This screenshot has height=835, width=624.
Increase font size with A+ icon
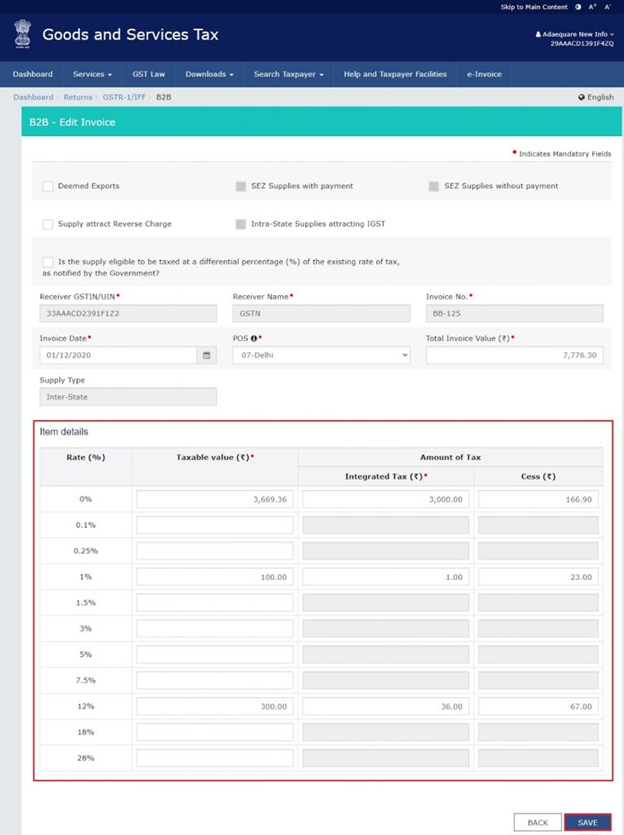(x=593, y=7)
